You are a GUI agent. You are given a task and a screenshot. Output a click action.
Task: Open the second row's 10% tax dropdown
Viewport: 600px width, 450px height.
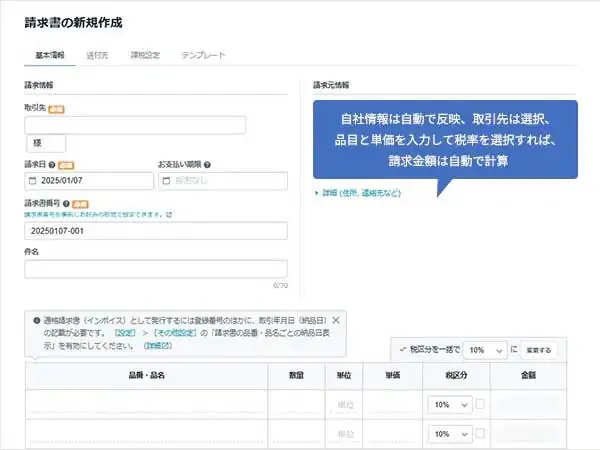click(x=450, y=434)
